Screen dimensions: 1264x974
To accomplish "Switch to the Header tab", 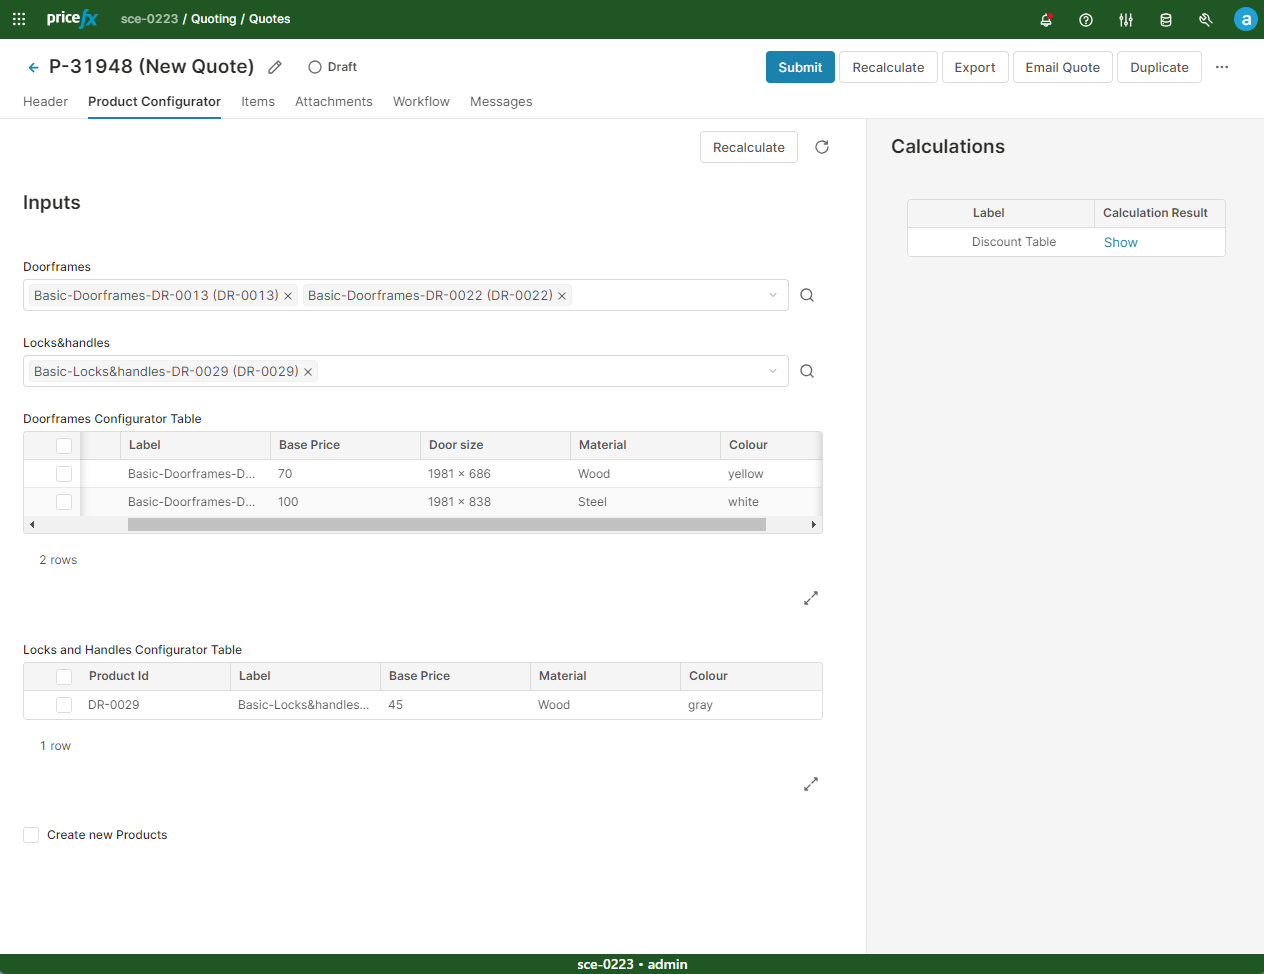I will (x=45, y=101).
